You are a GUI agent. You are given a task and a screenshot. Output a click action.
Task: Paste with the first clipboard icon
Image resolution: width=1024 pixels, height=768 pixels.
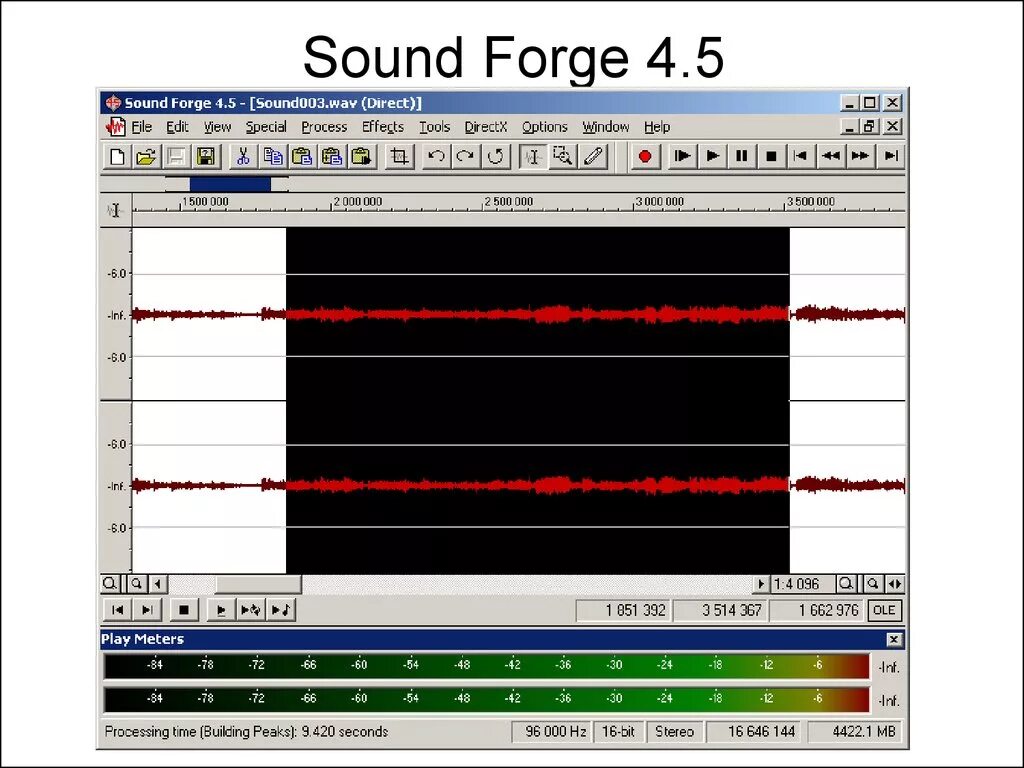(x=302, y=157)
